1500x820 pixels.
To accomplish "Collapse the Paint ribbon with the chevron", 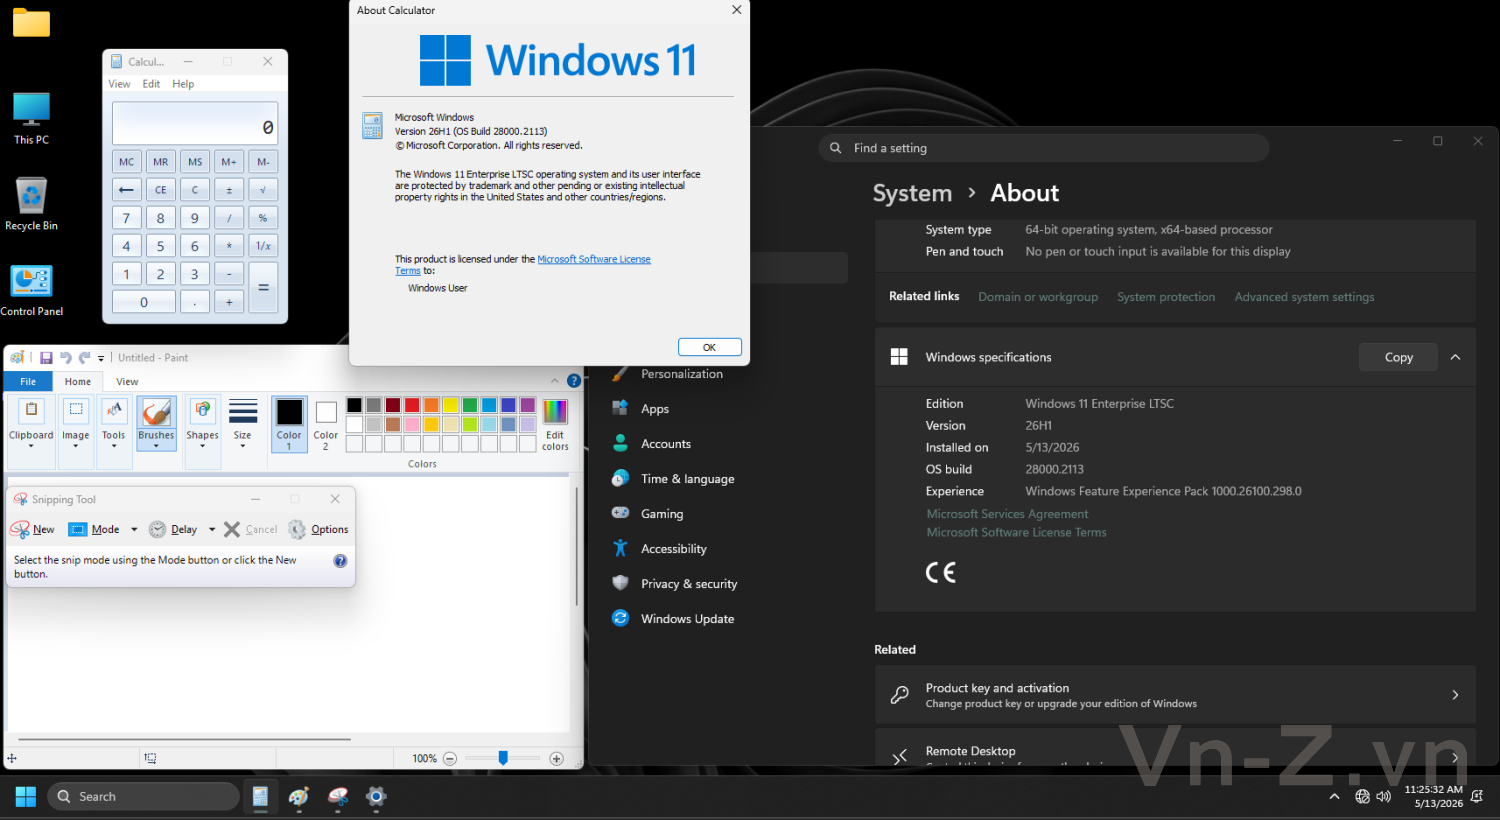I will (x=555, y=381).
